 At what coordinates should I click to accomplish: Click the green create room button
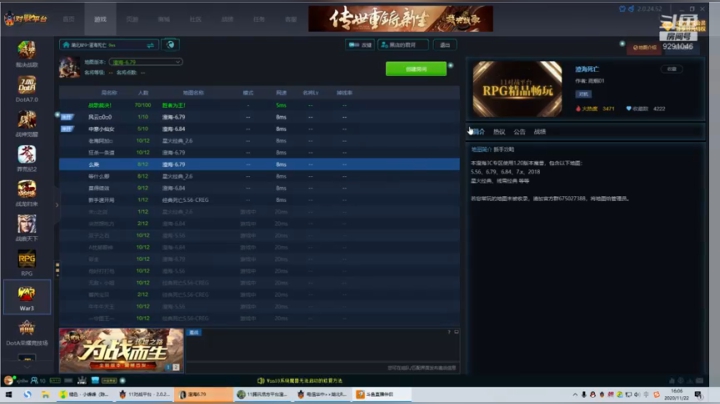coord(416,69)
